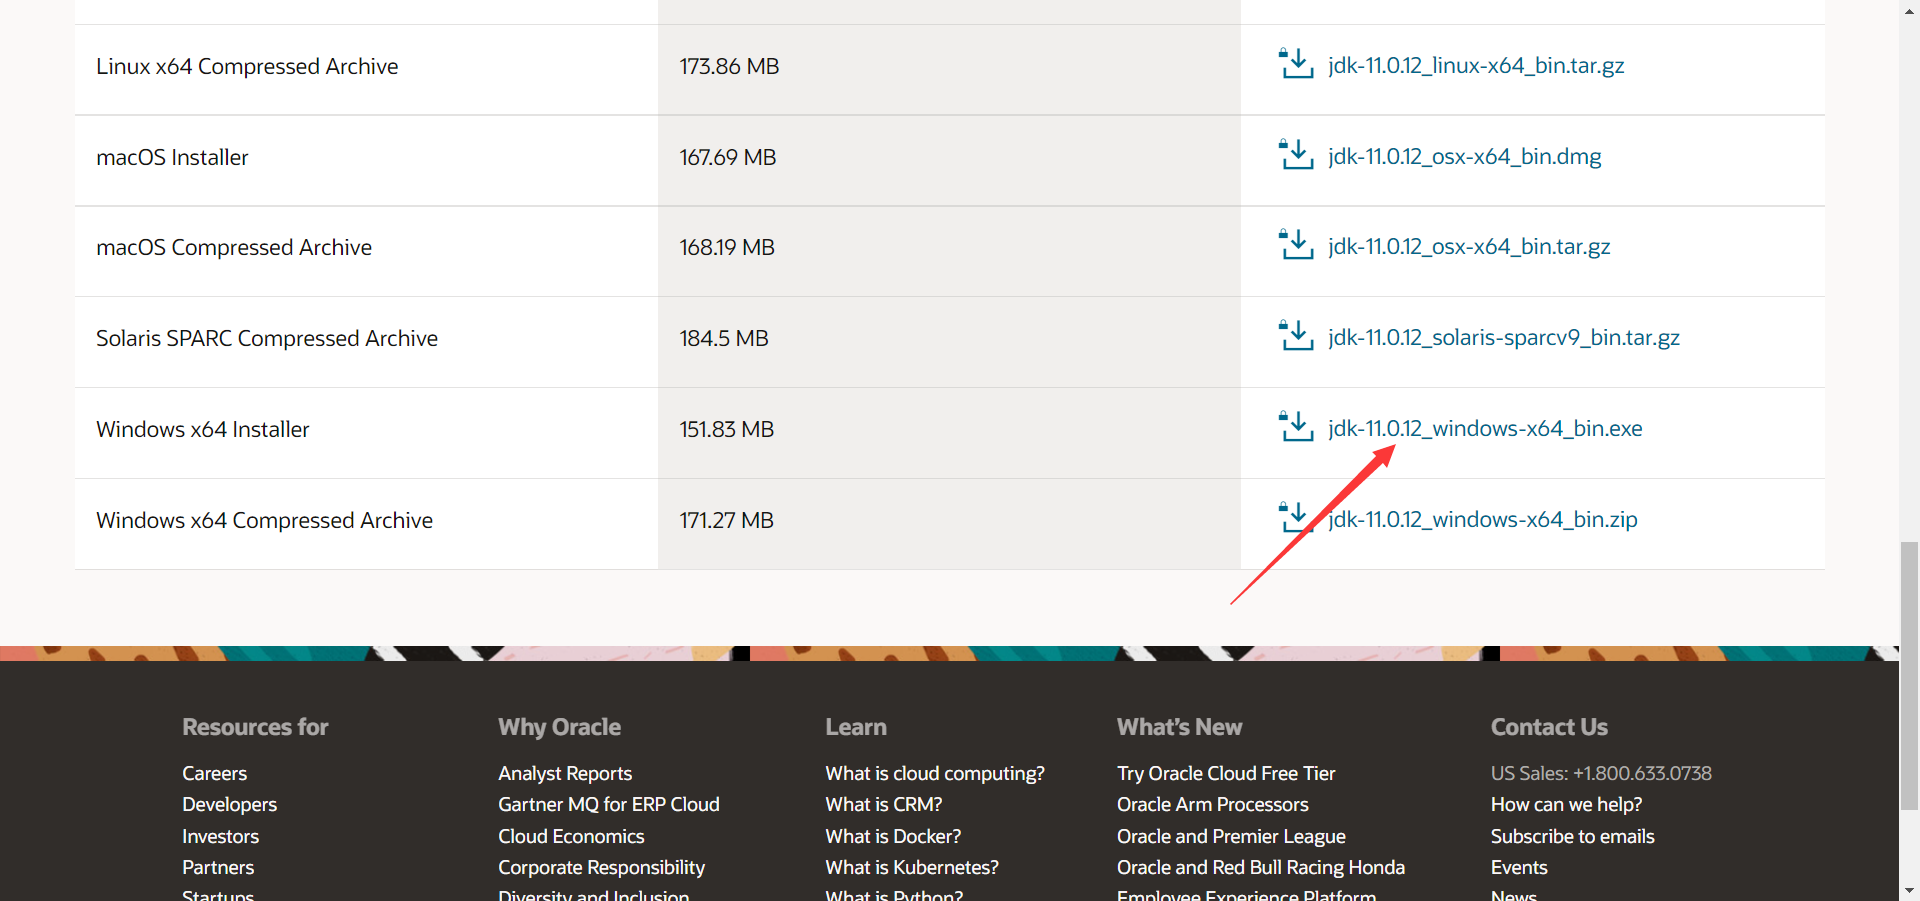Click What's New footer heading

coord(1179,727)
